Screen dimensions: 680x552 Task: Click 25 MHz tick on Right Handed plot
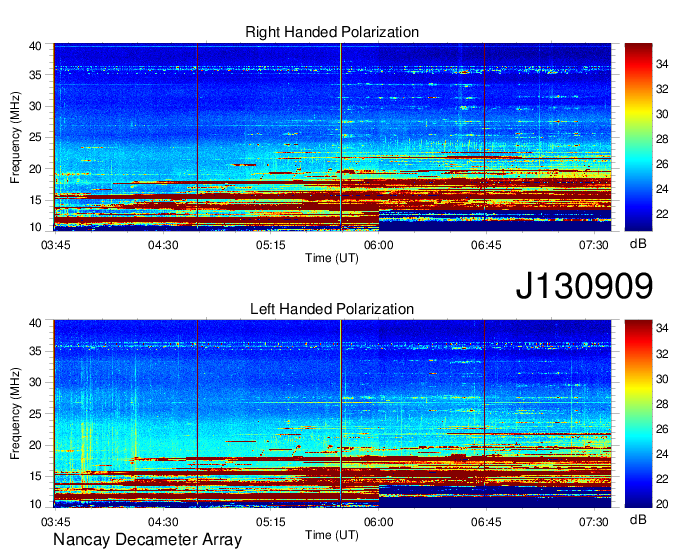coord(35,137)
